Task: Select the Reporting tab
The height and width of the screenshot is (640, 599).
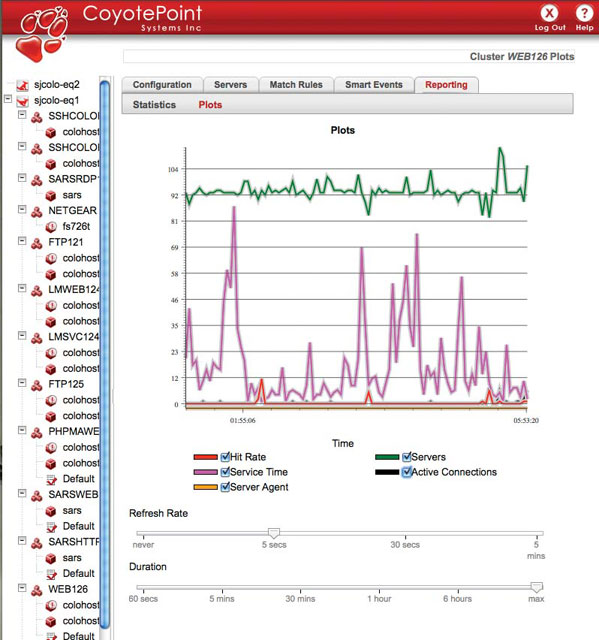Action: point(446,85)
